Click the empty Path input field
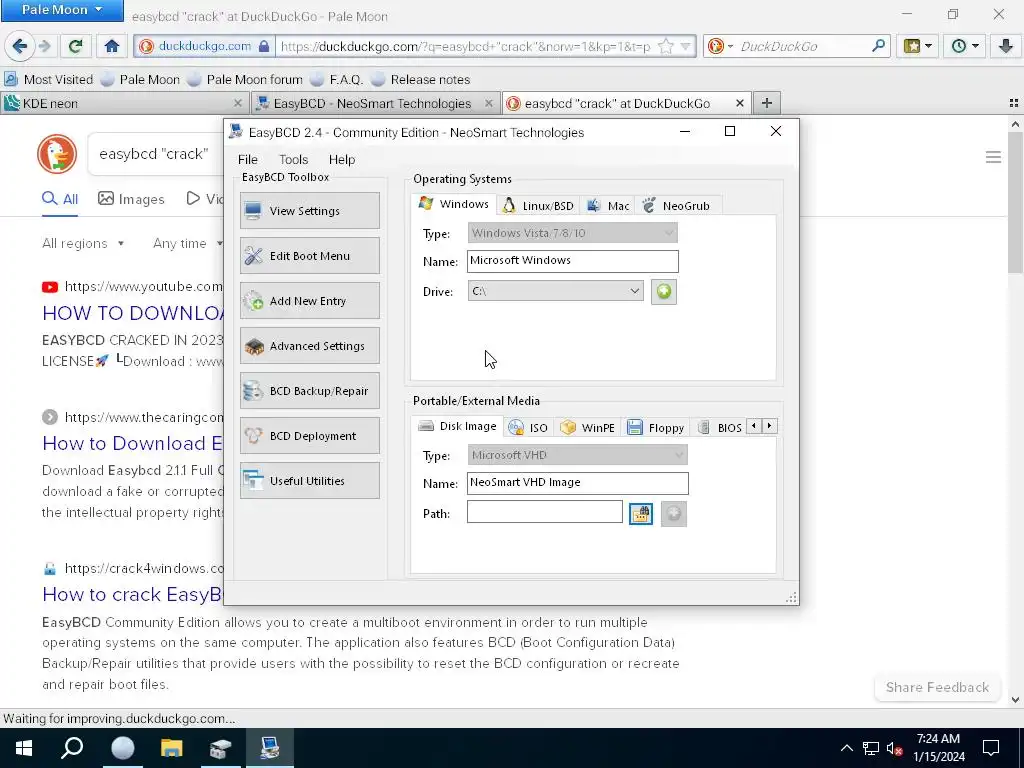Viewport: 1024px width, 768px height. pos(545,511)
